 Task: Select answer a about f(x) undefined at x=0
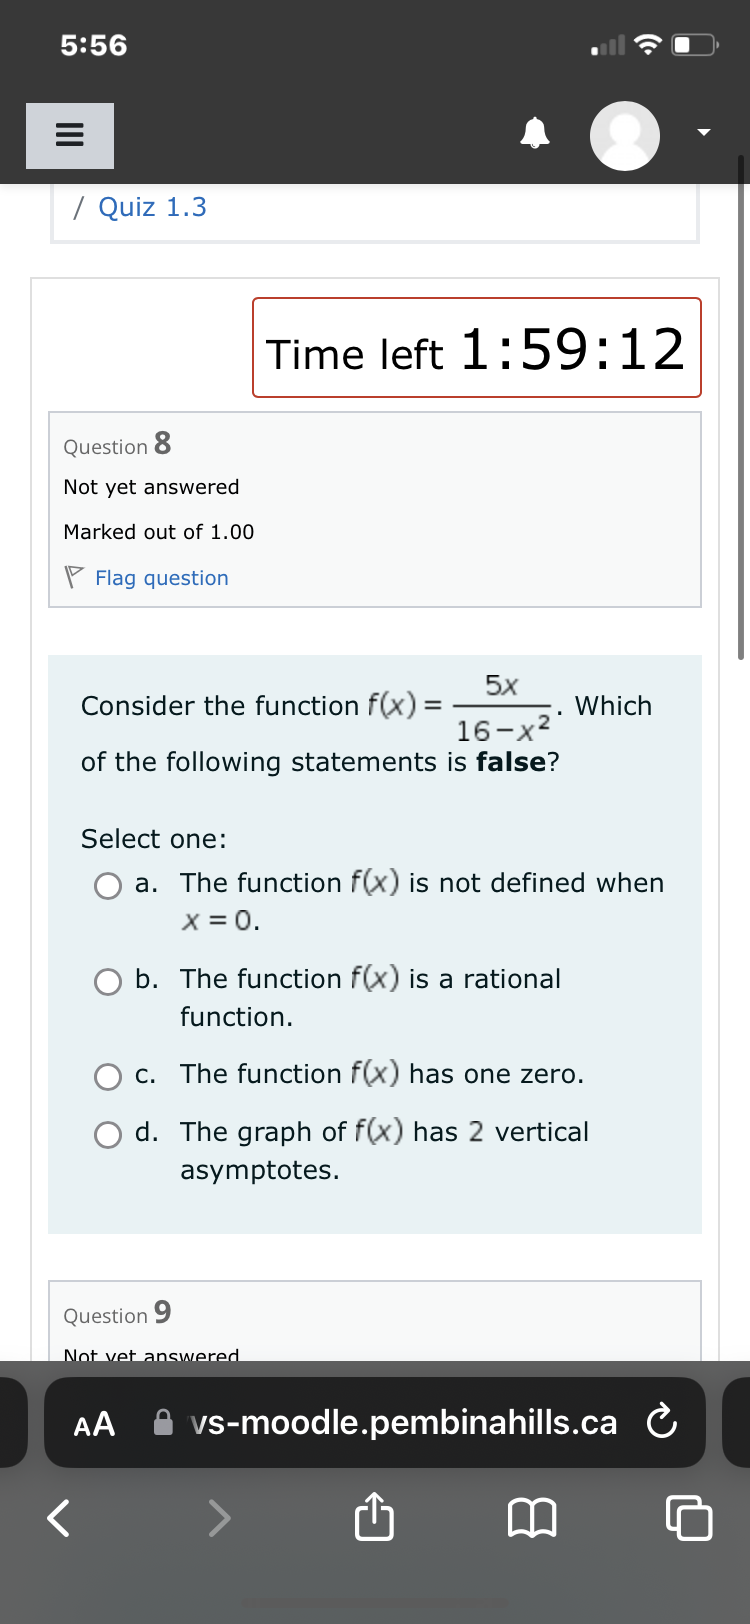[x=107, y=886]
